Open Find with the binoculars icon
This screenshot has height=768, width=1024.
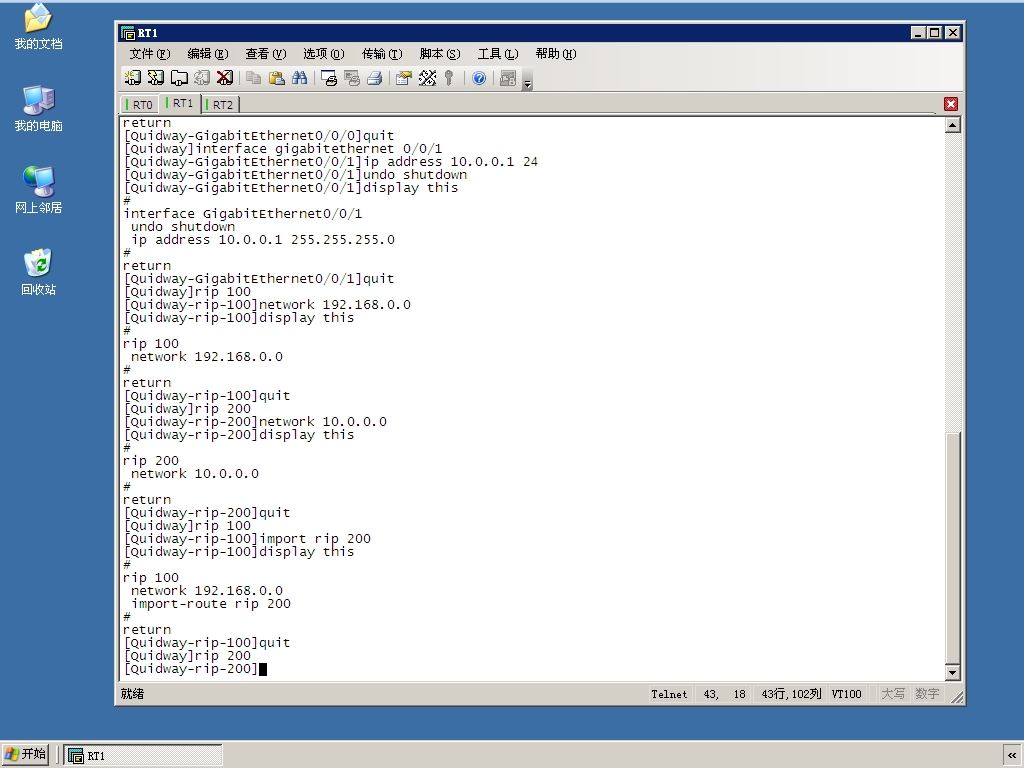point(299,78)
